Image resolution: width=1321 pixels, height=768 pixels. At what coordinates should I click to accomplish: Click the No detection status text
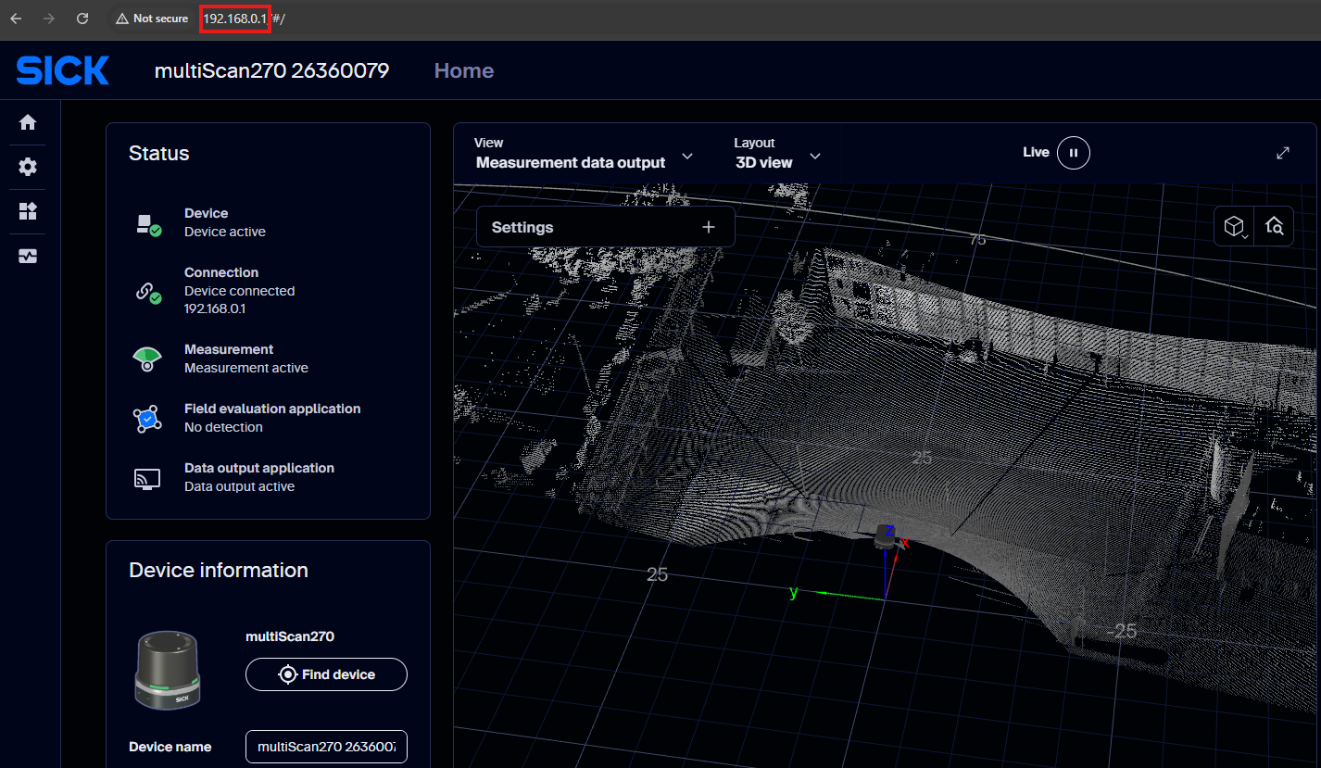tap(223, 427)
